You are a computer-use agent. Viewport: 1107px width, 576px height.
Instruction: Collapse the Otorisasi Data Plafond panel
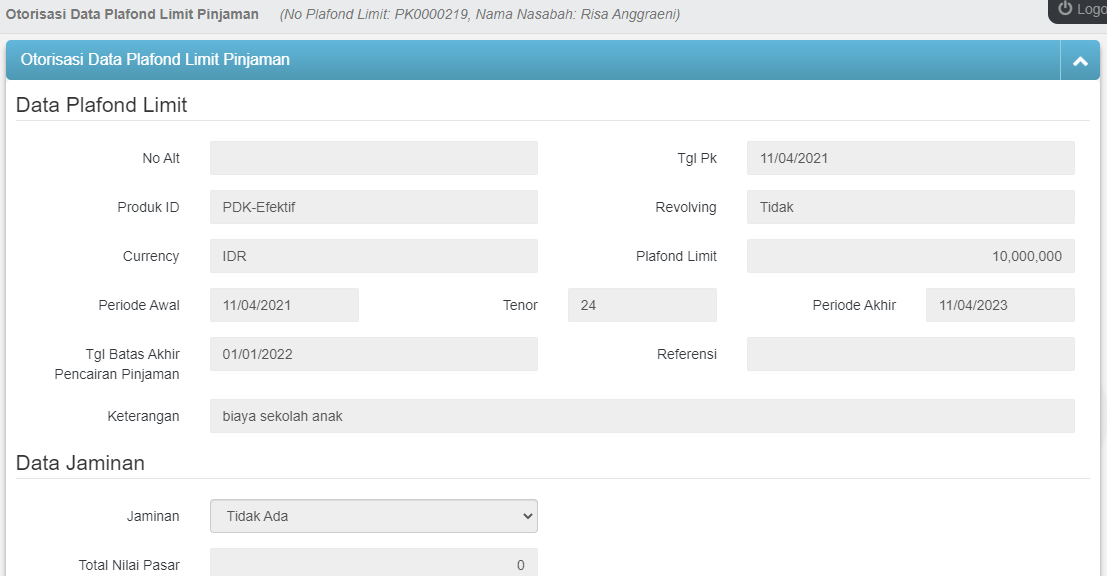[x=1079, y=61]
